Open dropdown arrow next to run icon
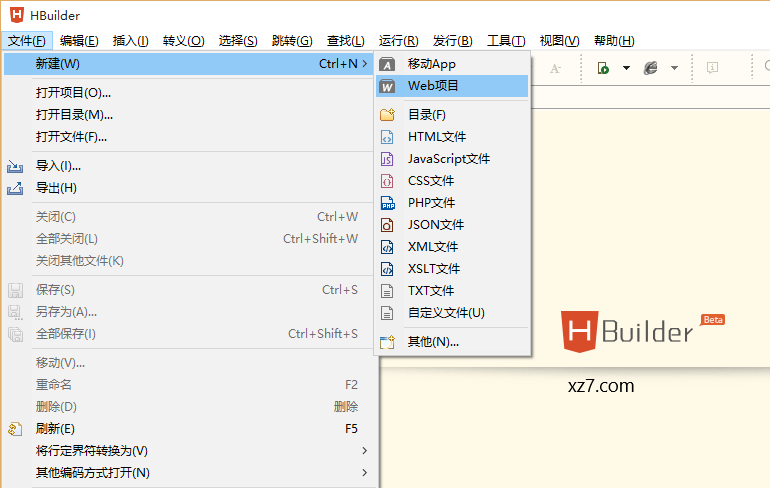Viewport: 770px width, 488px height. pyautogui.click(x=626, y=68)
